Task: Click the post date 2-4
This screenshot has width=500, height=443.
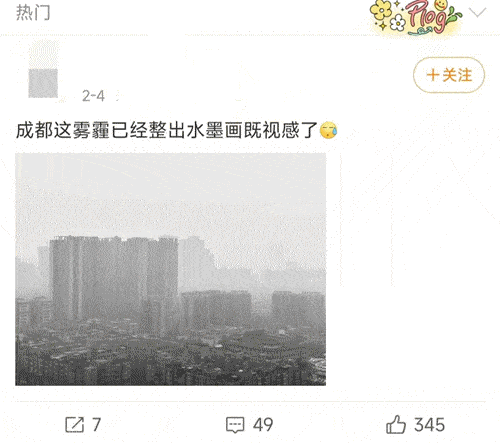Action: click(93, 96)
